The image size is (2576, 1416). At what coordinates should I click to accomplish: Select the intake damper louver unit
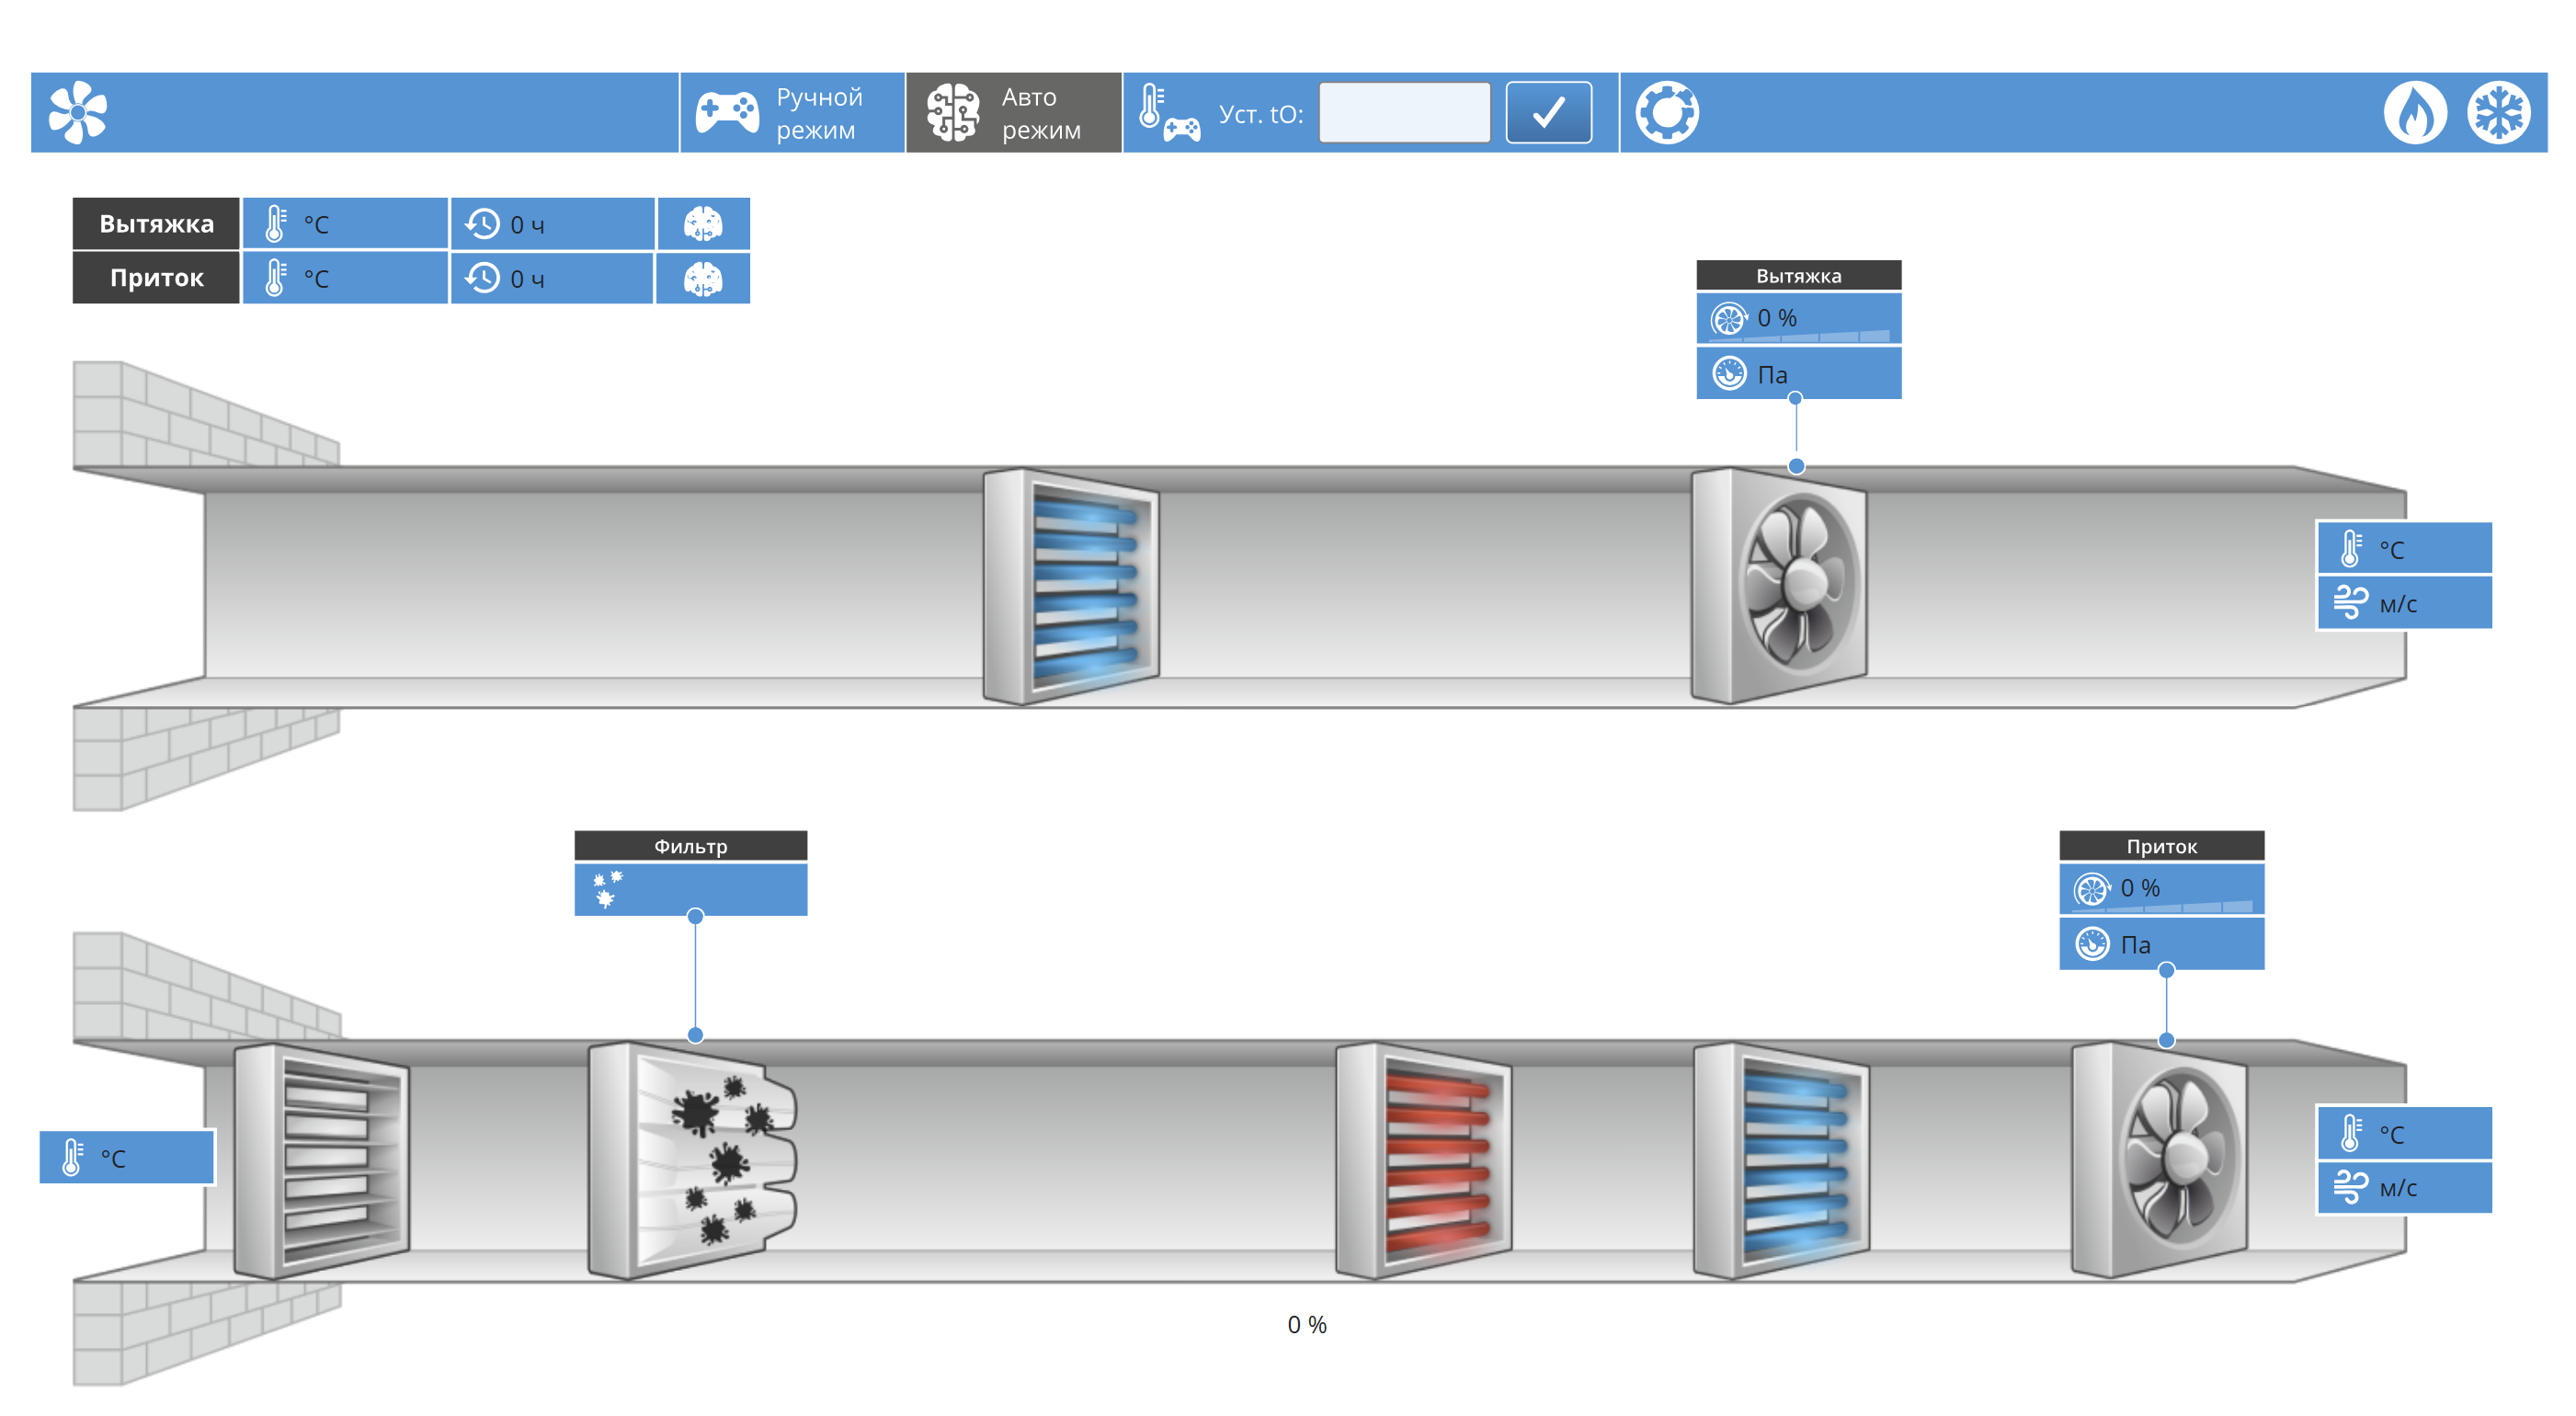click(321, 1161)
